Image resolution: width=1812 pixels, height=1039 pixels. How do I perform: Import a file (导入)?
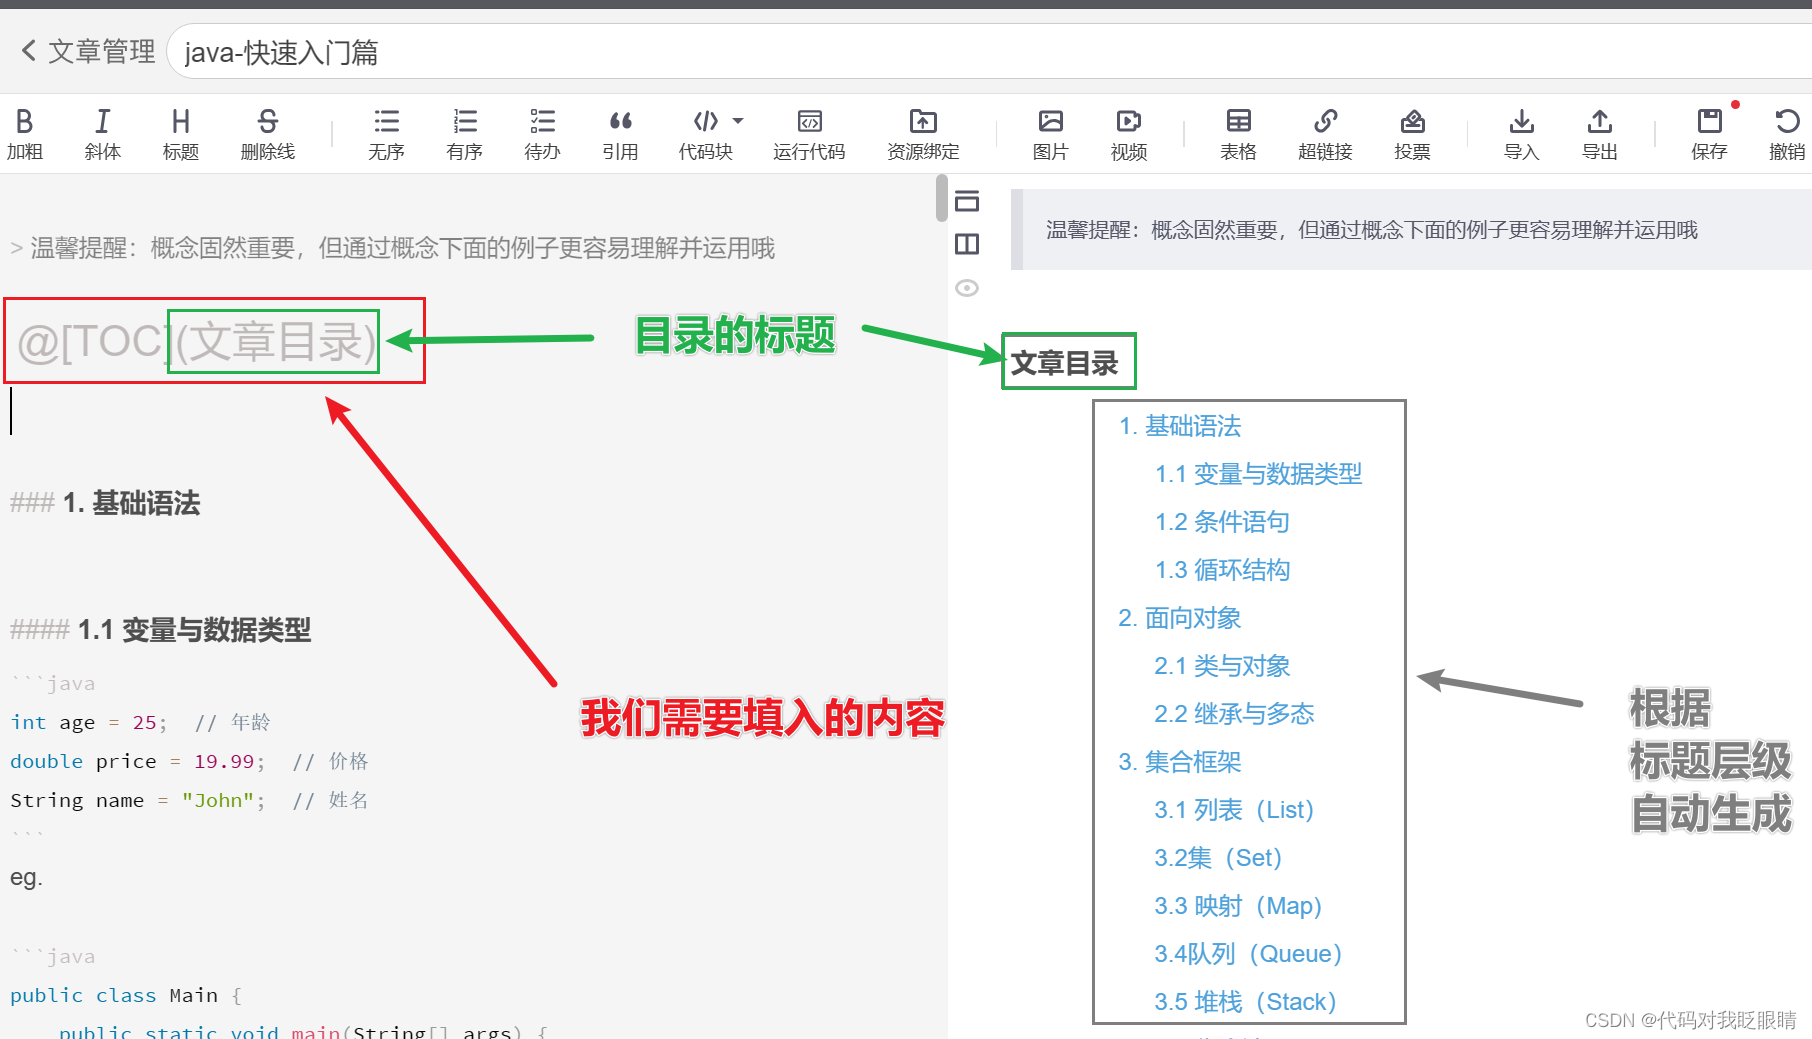tap(1521, 134)
